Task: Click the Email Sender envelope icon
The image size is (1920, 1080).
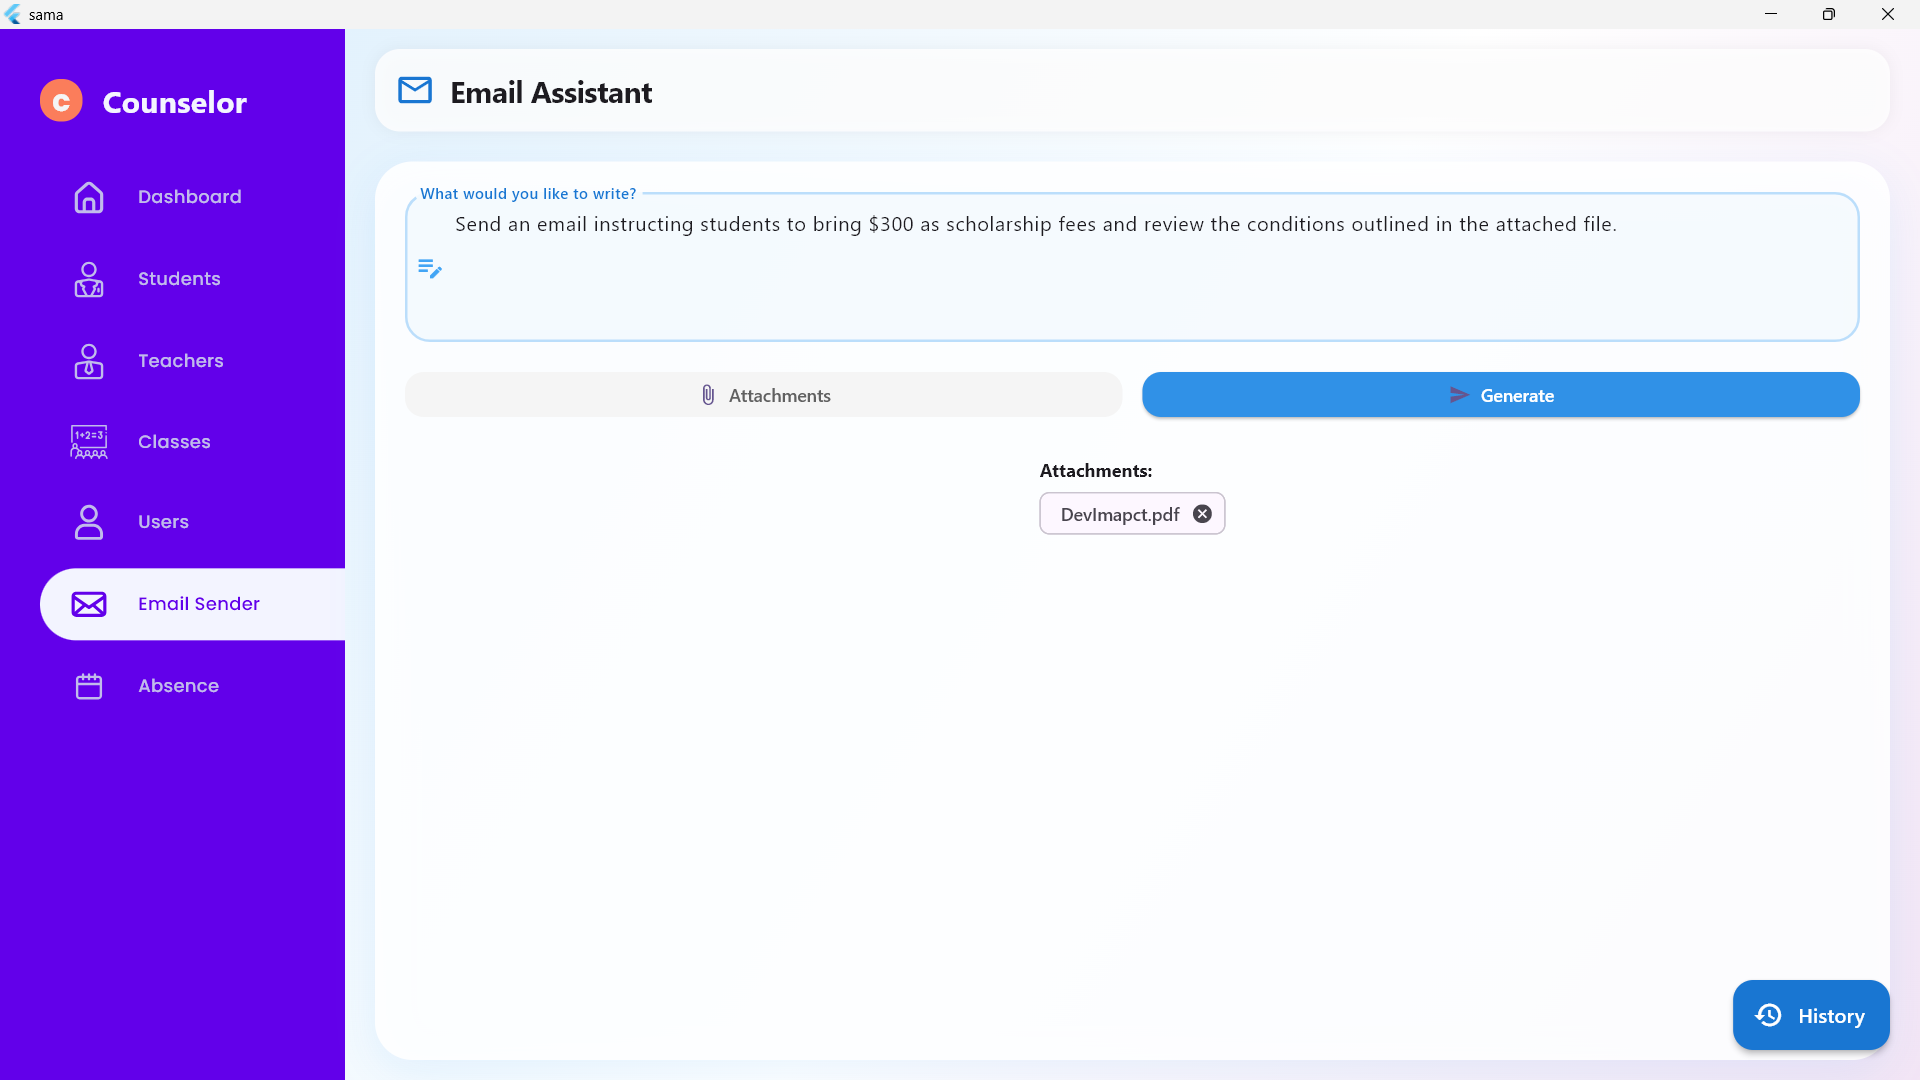Action: click(x=89, y=604)
